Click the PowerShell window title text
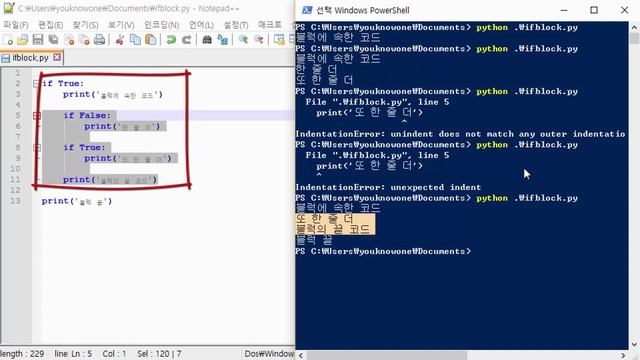This screenshot has height=360, width=640. coord(362,10)
